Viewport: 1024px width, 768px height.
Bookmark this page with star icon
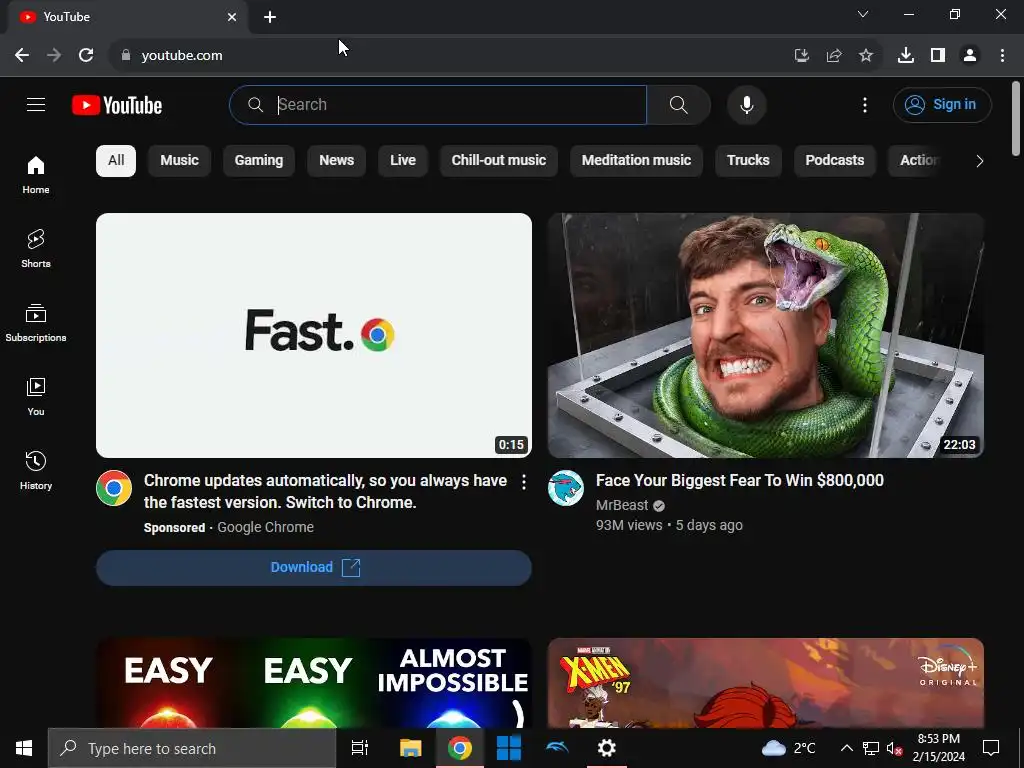[x=866, y=56]
